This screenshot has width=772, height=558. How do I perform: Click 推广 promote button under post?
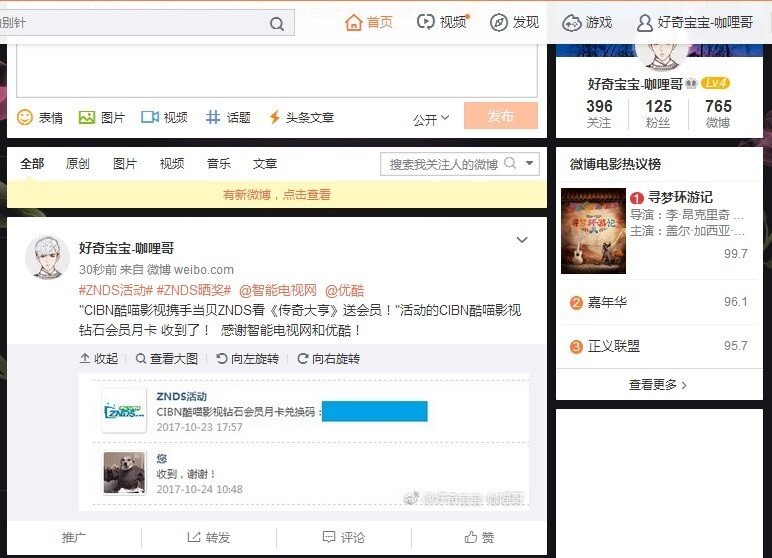point(74,537)
